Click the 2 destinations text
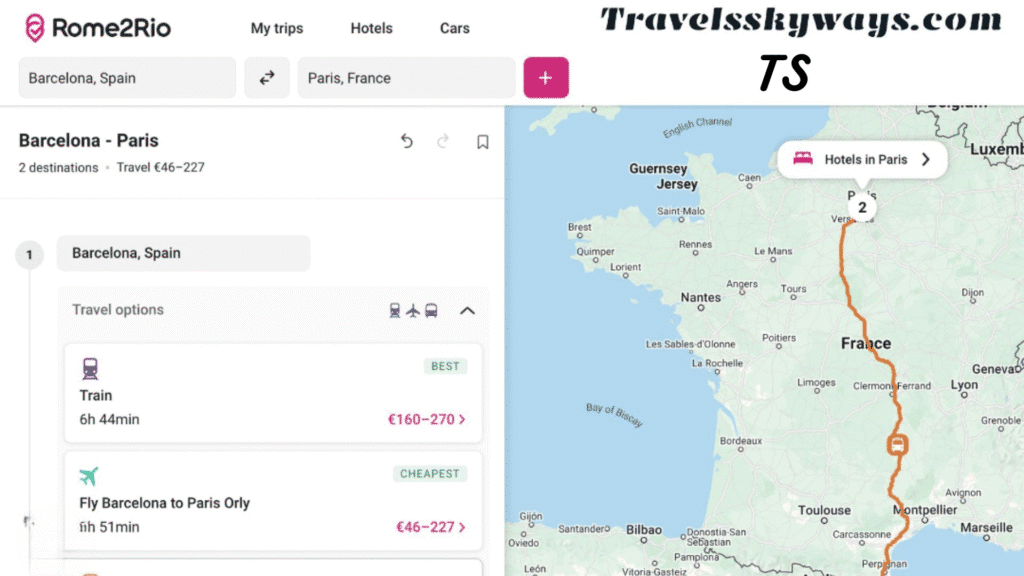This screenshot has height=576, width=1024. [x=58, y=168]
